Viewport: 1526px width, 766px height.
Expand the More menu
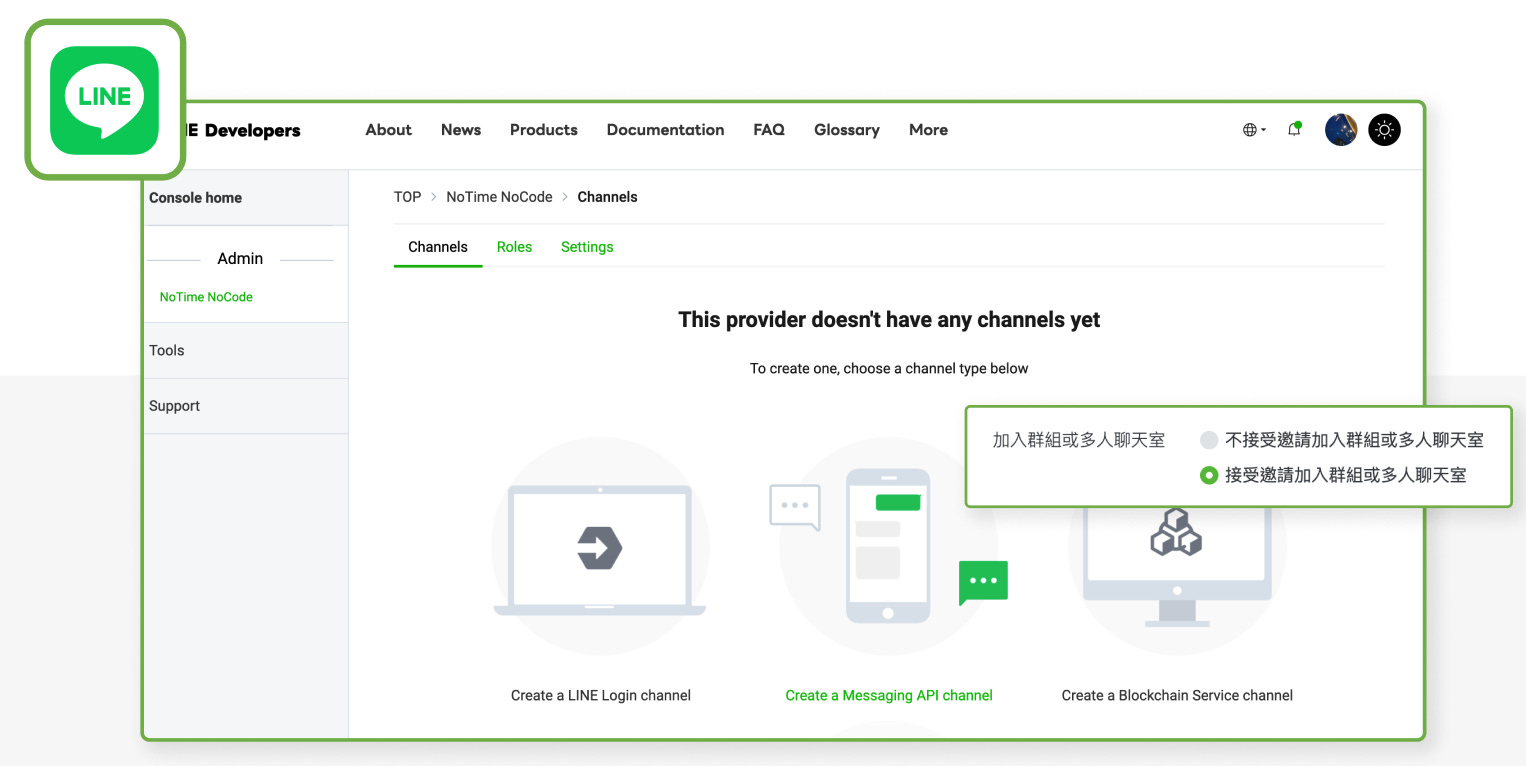pos(928,130)
